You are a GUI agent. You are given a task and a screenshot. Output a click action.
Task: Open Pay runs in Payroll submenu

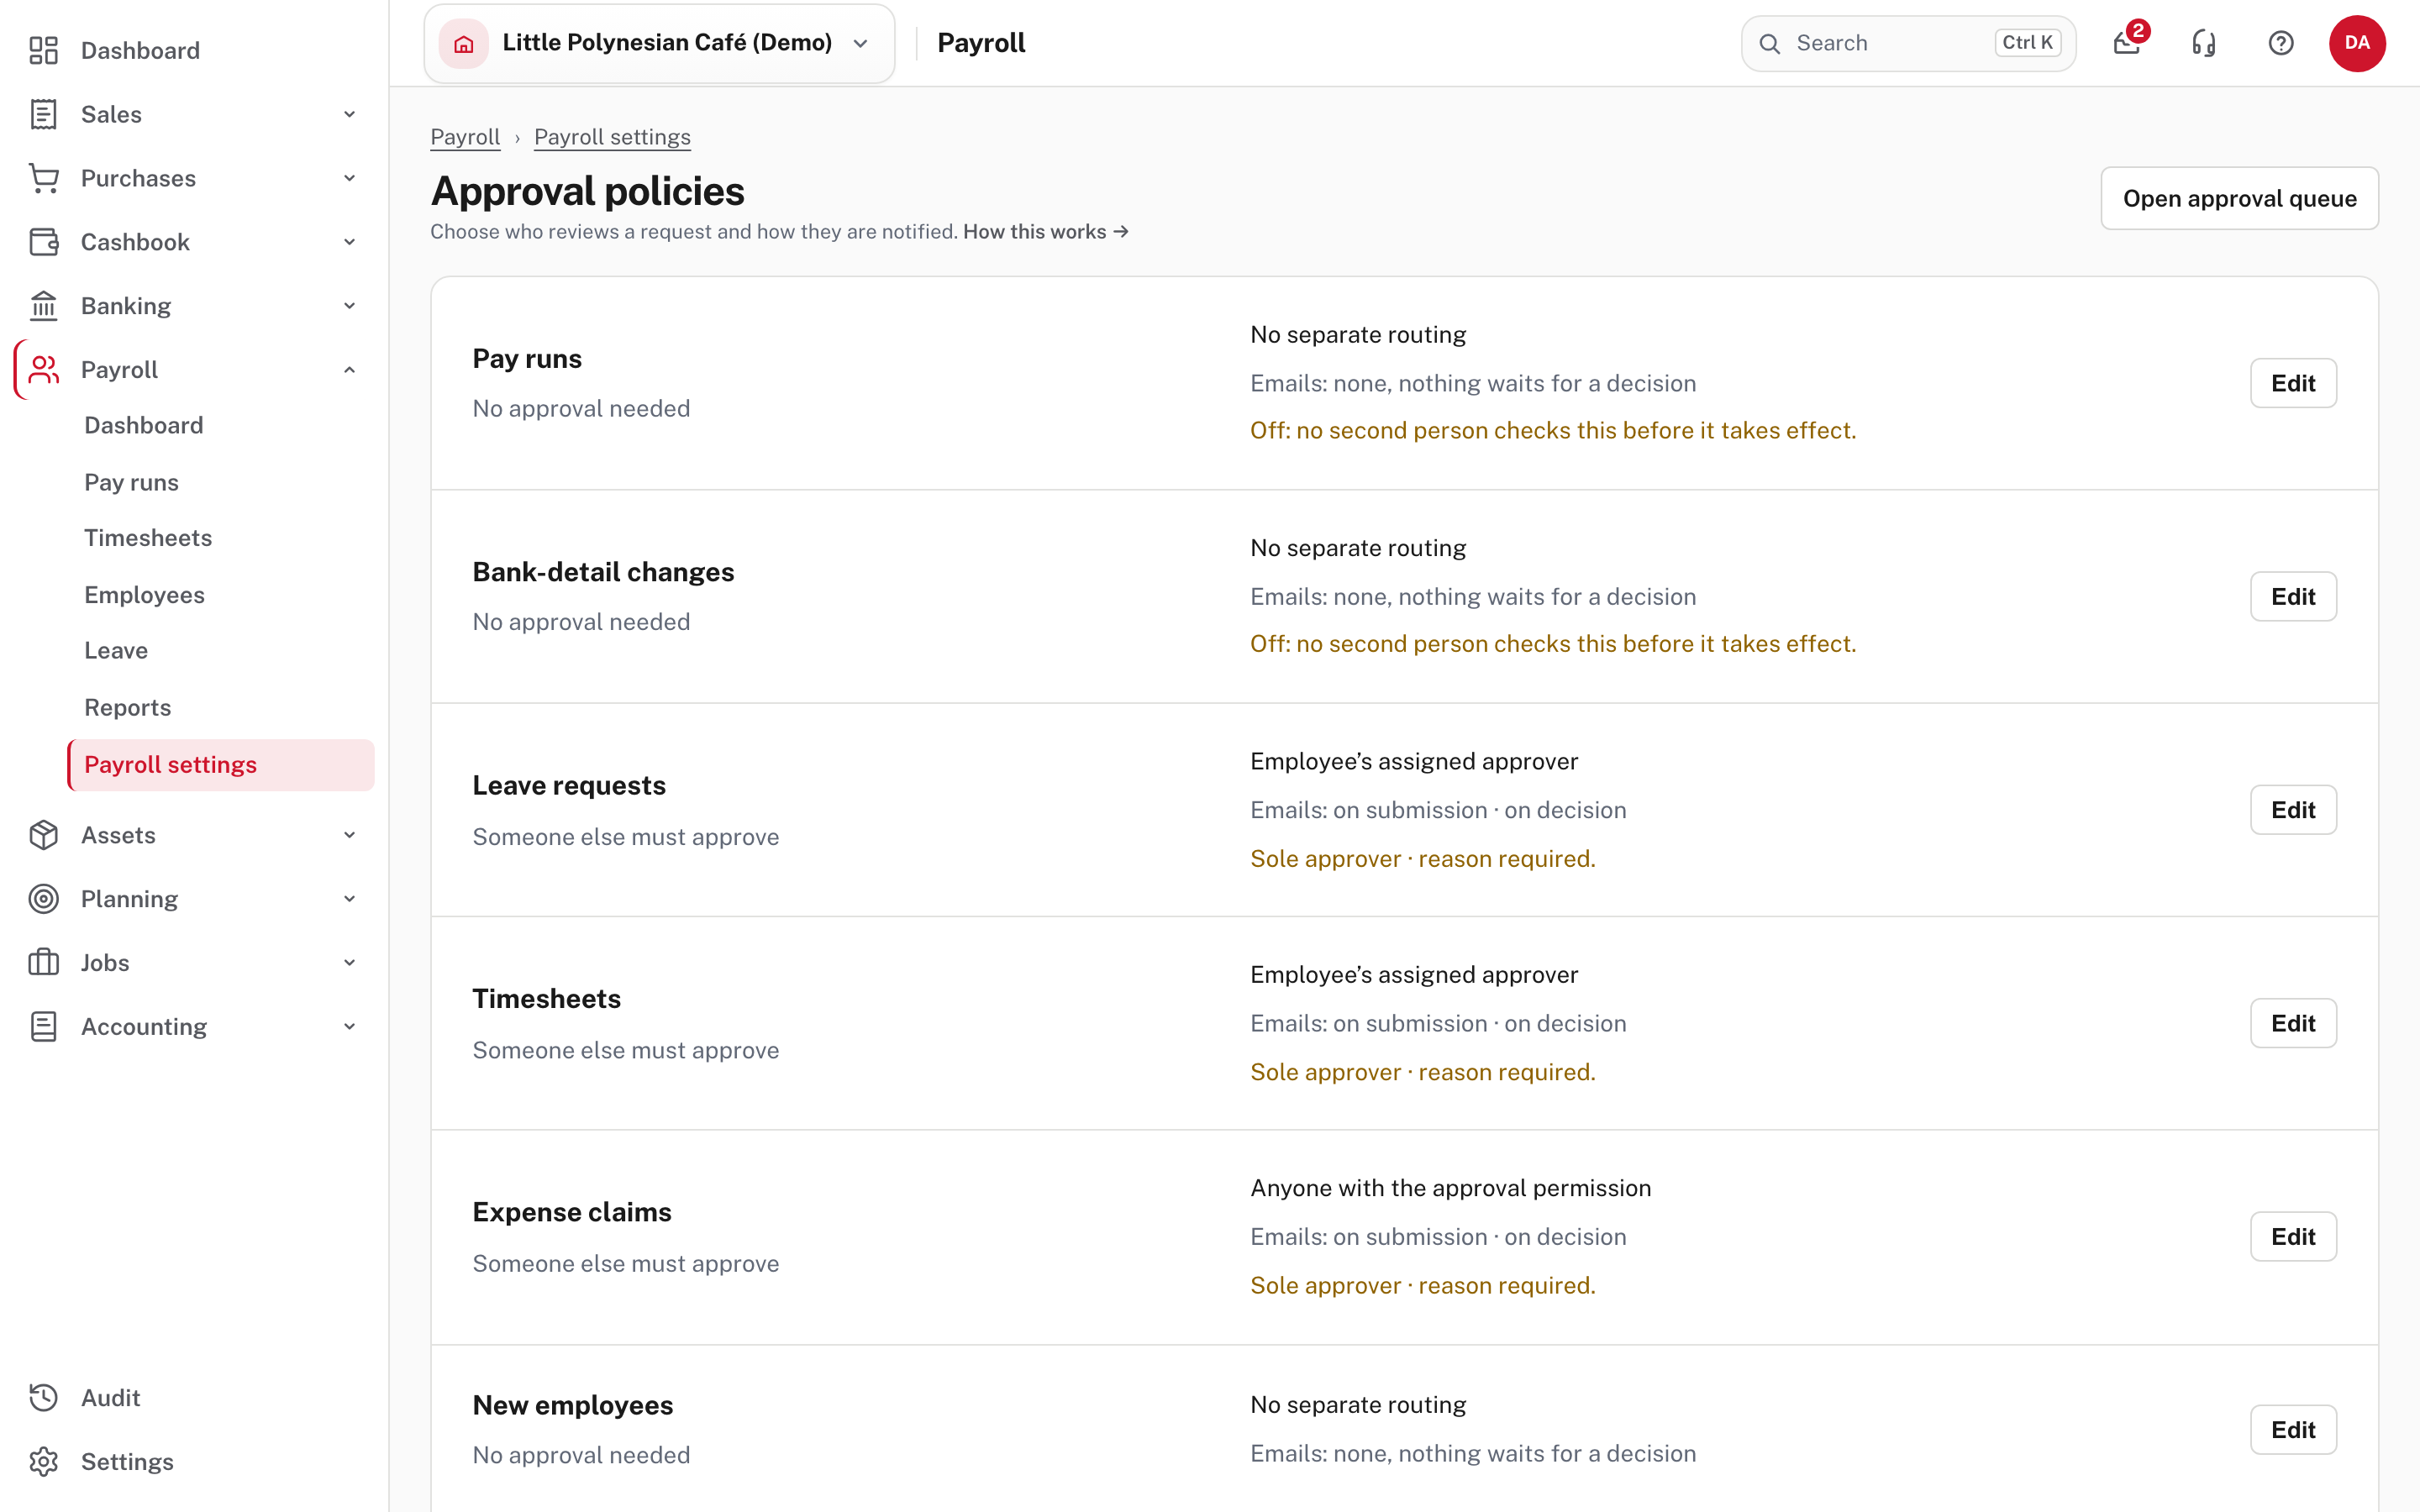click(x=220, y=482)
